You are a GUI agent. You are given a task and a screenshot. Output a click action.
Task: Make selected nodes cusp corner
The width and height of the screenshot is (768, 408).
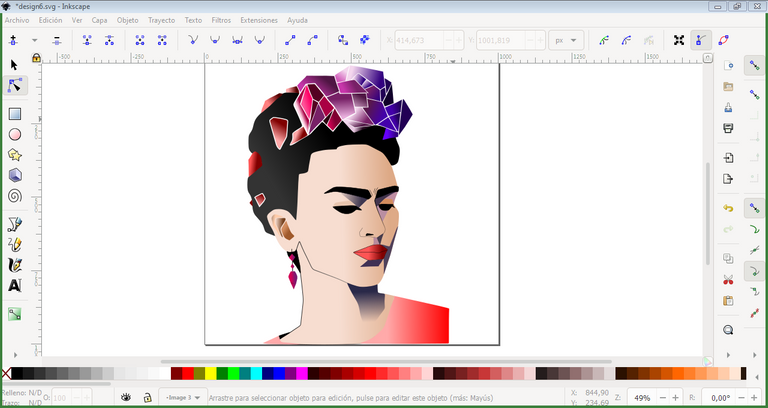193,40
